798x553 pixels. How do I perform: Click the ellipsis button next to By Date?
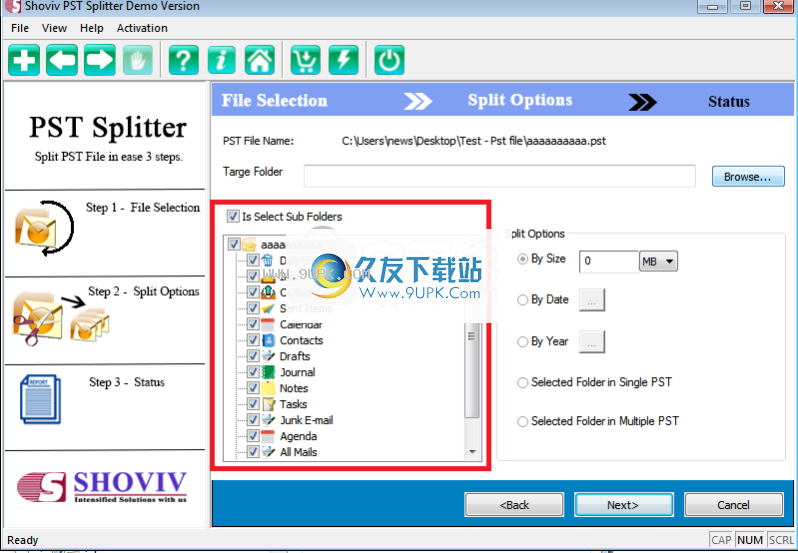tap(592, 300)
